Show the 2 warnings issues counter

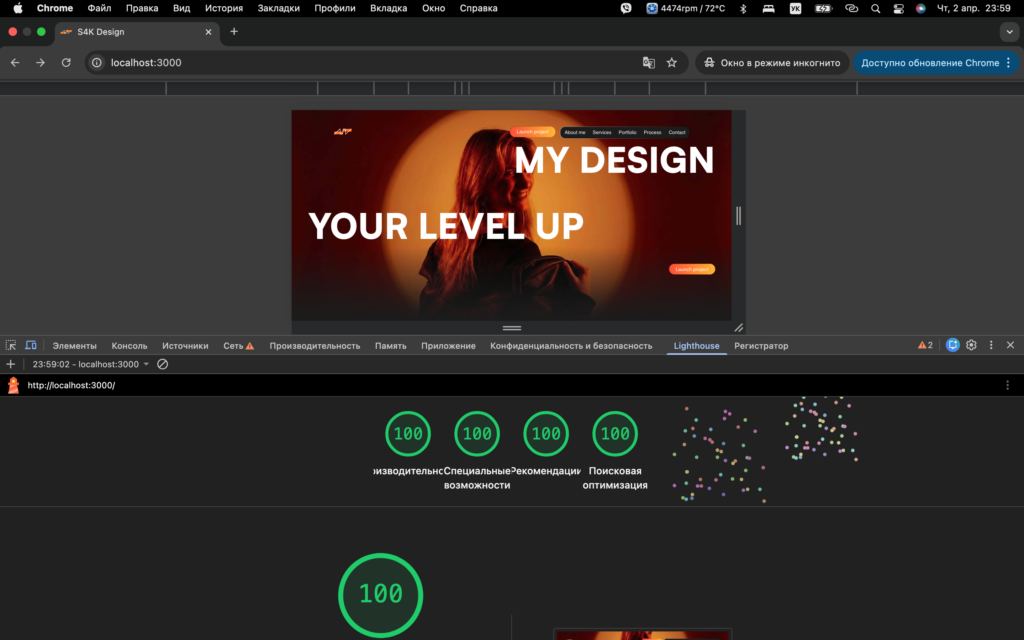tap(925, 345)
